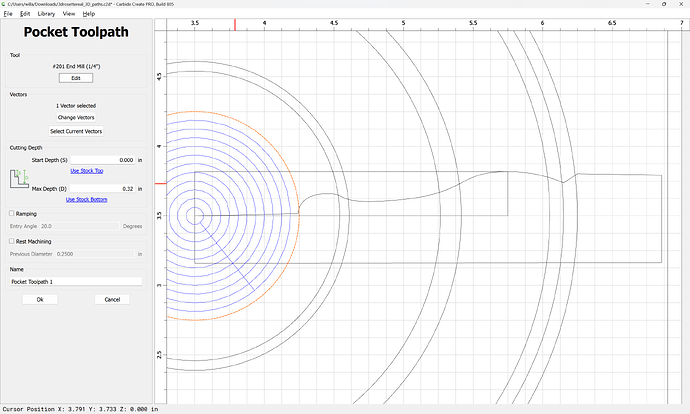Image resolution: width=690 pixels, height=414 pixels.
Task: Click the red marker on the top ruler
Action: (x=235, y=24)
